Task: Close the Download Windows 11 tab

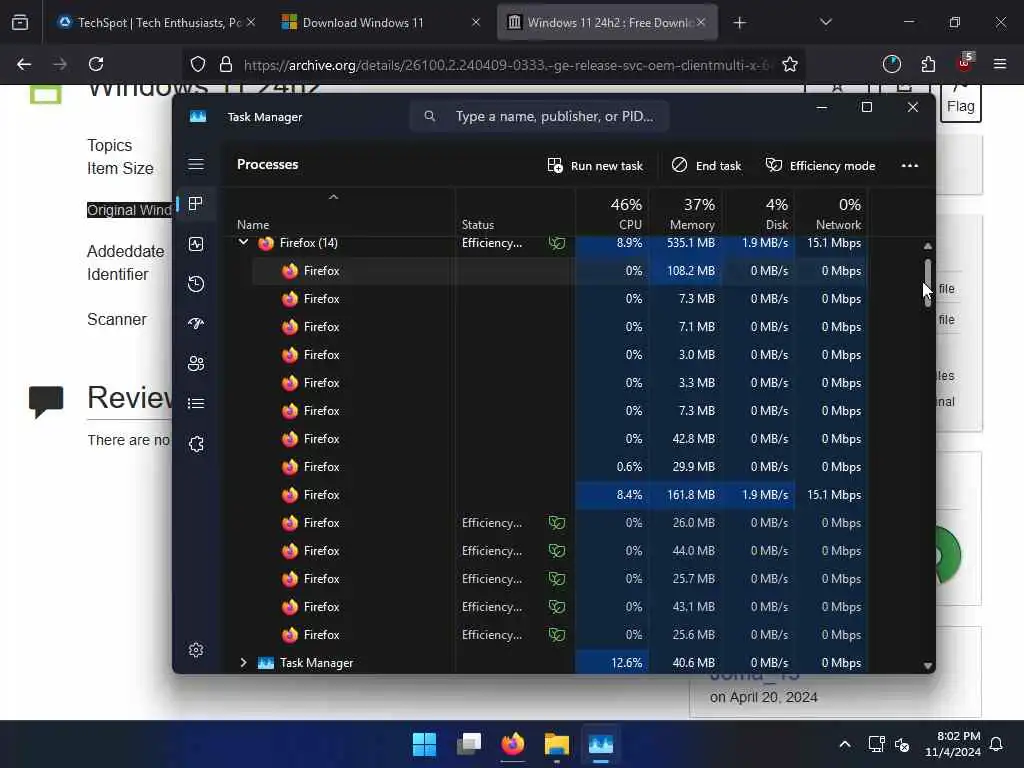Action: [x=476, y=22]
